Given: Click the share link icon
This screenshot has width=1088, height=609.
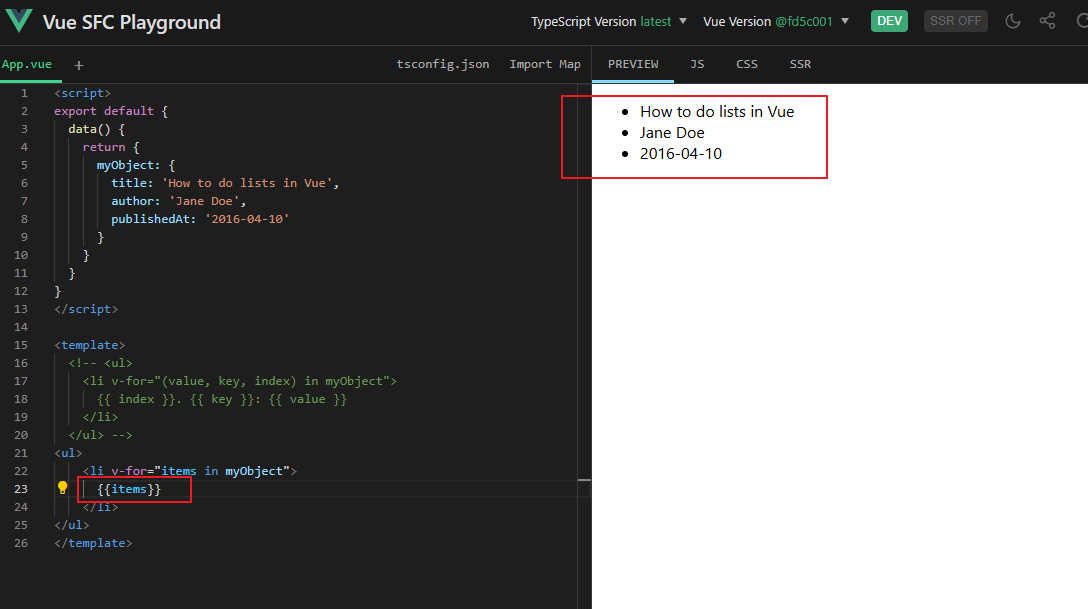Looking at the screenshot, I should 1047,21.
